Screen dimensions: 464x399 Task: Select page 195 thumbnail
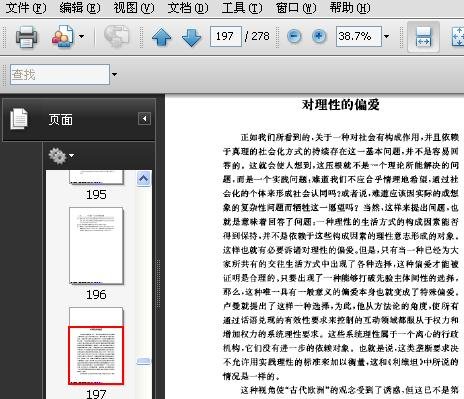(x=96, y=177)
